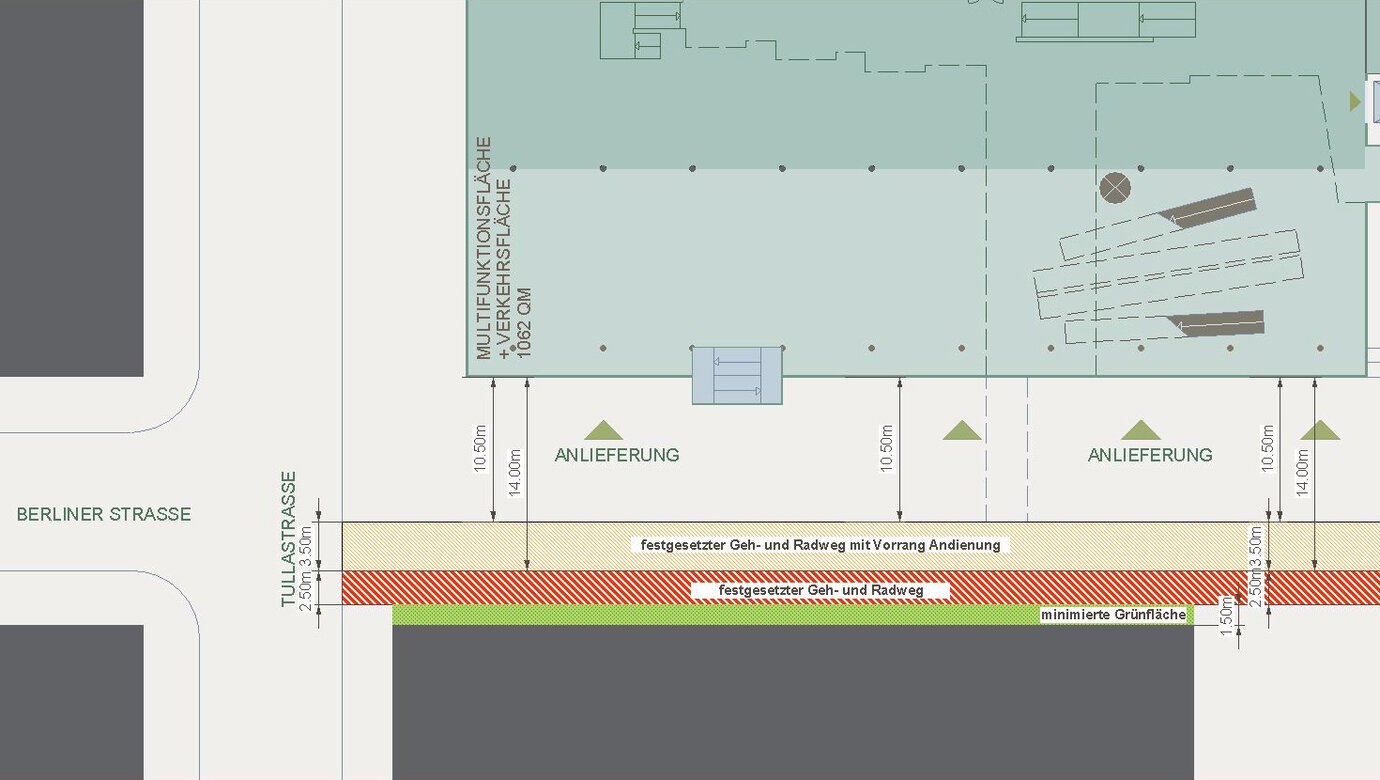Viewport: 1380px width, 780px height.
Task: Click label 'festgesetzter Geh- und Radweg mit Vorrang Andienung'
Action: click(820, 545)
